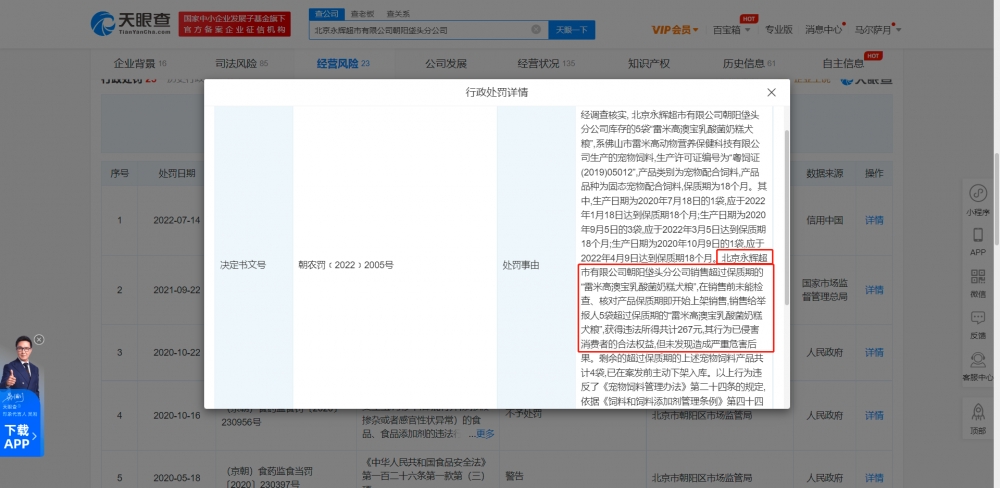The width and height of the screenshot is (1000, 488).
Task: Click the 处罚日期 column header
Action: pos(177,174)
